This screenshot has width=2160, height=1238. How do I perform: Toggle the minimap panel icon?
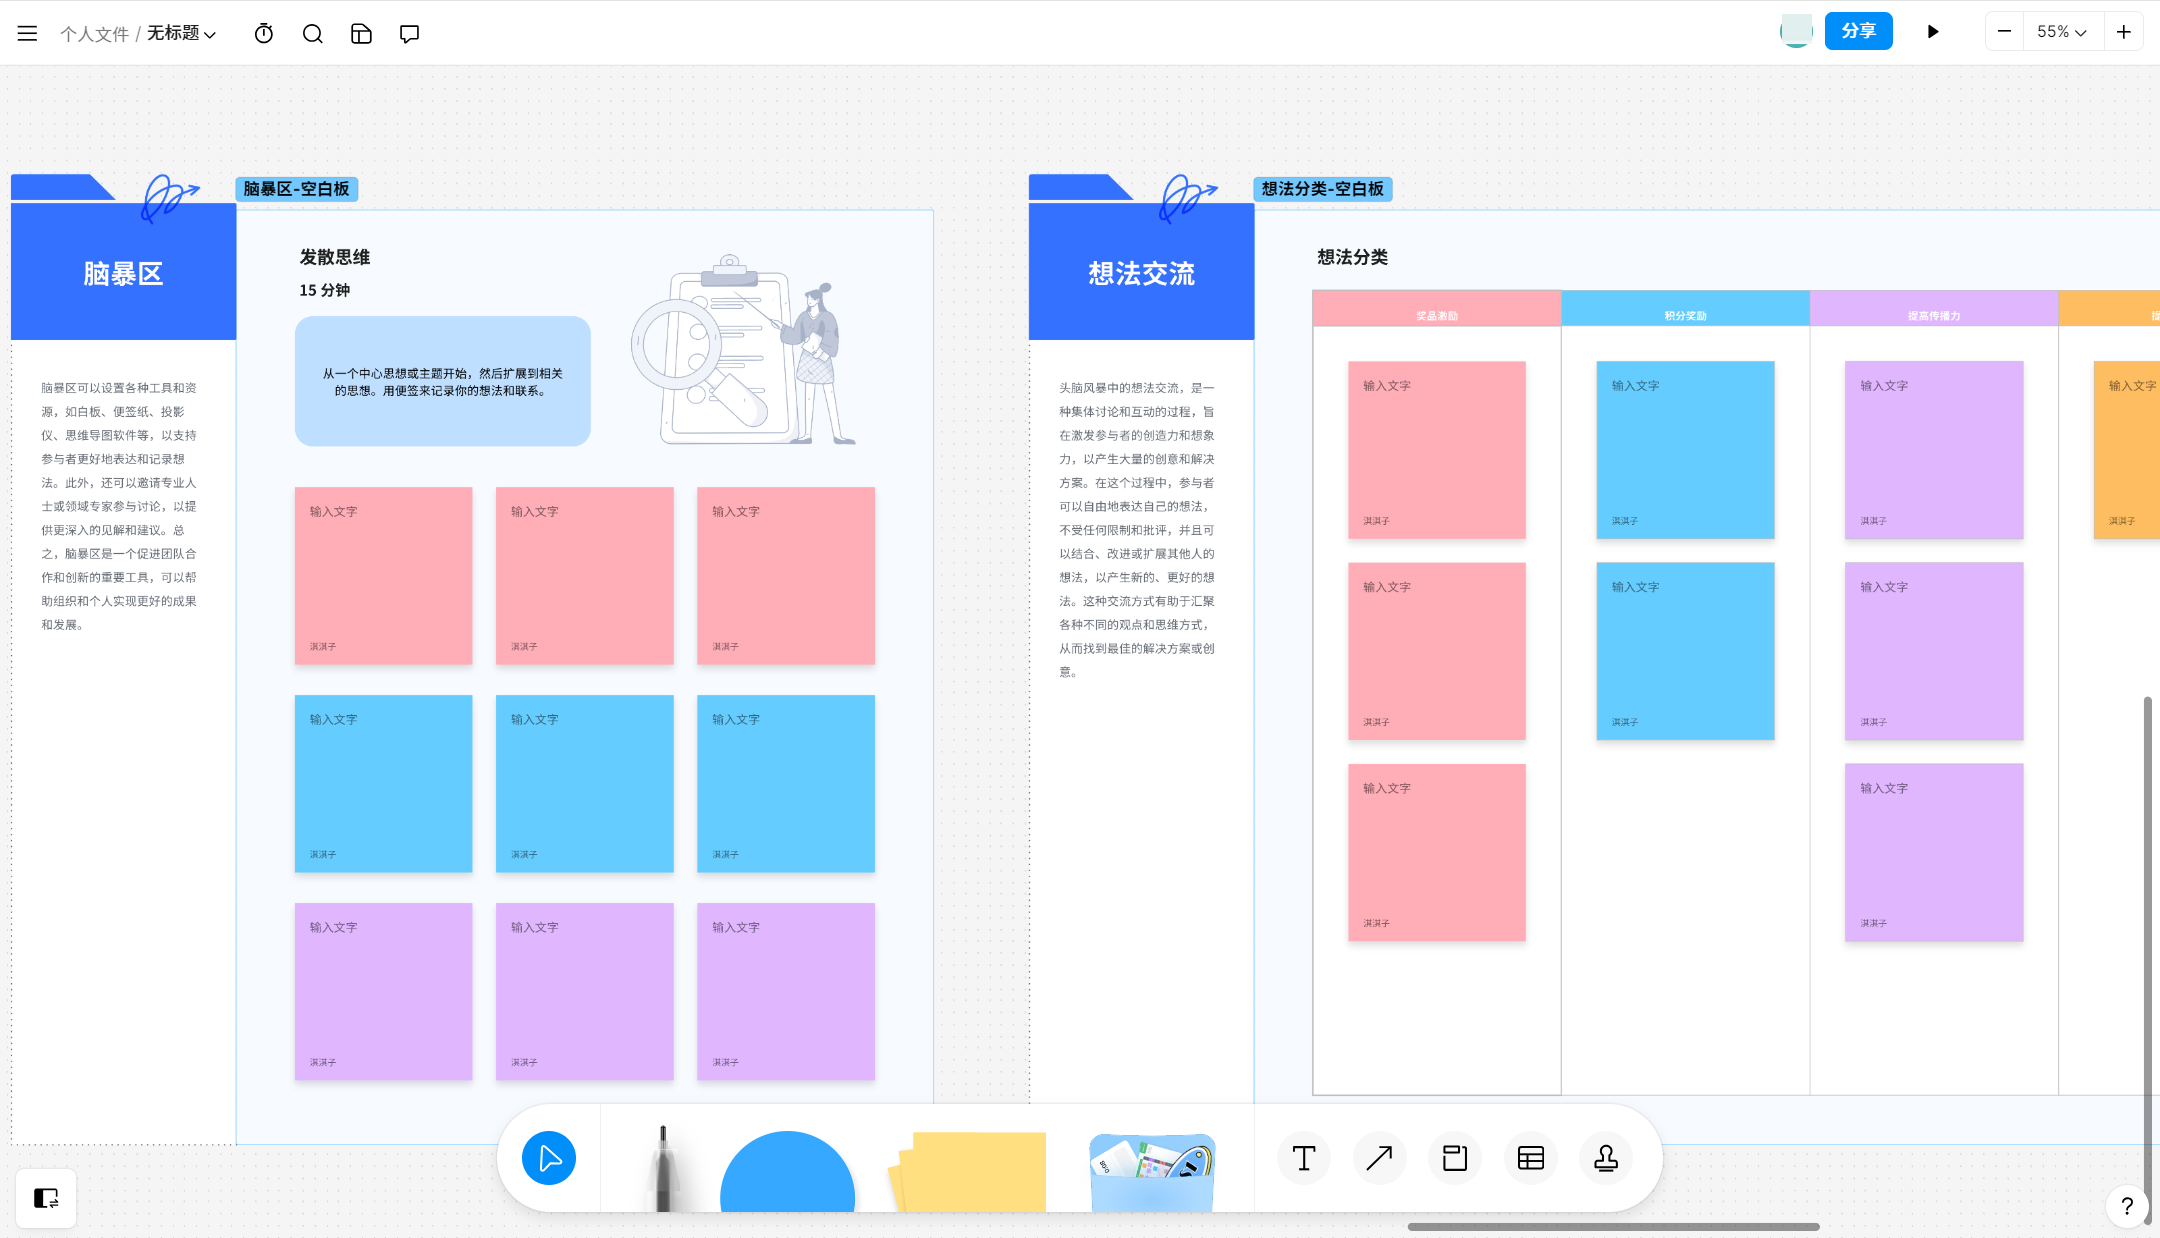46,1198
